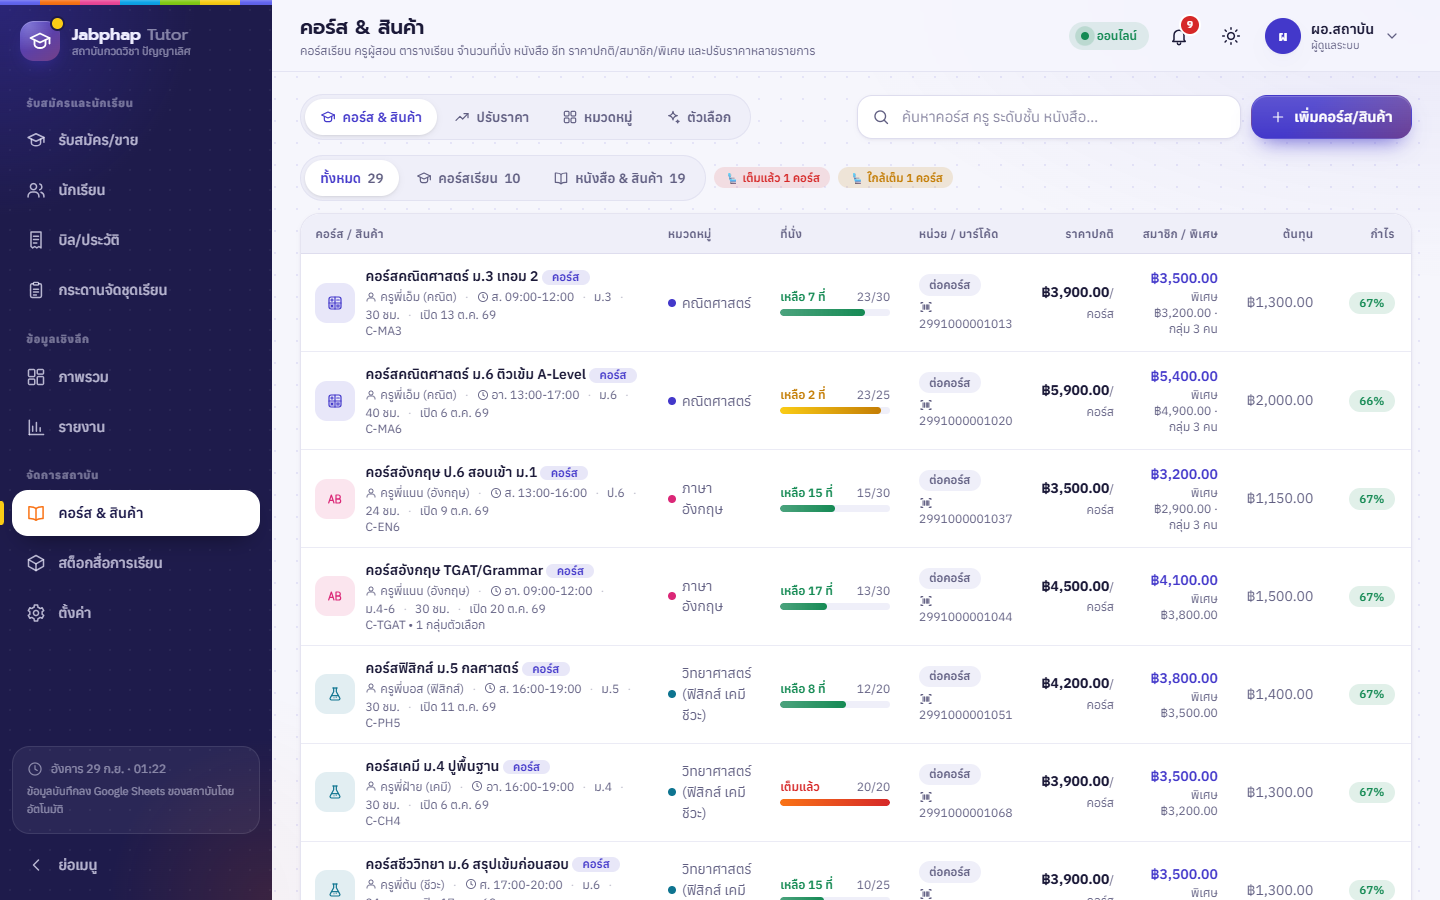Open สต็อกสื่อการเรียน page
1440x900 pixels.
tap(136, 563)
